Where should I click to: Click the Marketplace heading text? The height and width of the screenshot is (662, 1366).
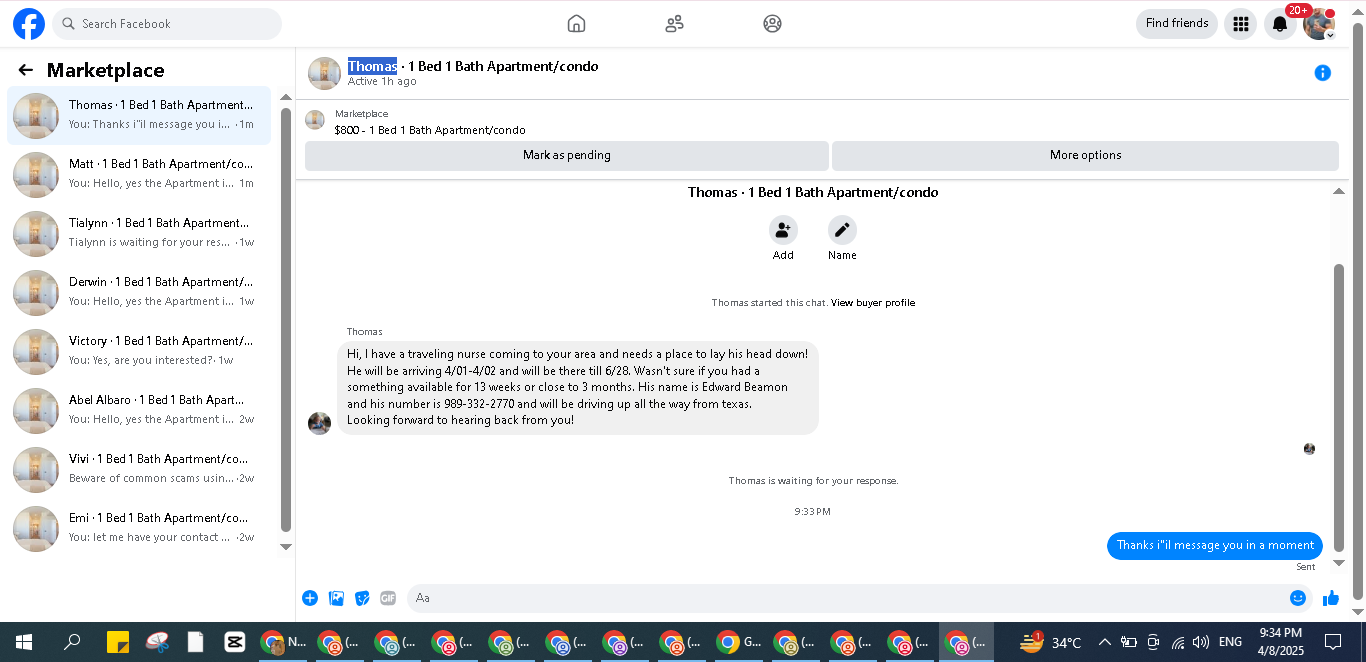coord(105,70)
